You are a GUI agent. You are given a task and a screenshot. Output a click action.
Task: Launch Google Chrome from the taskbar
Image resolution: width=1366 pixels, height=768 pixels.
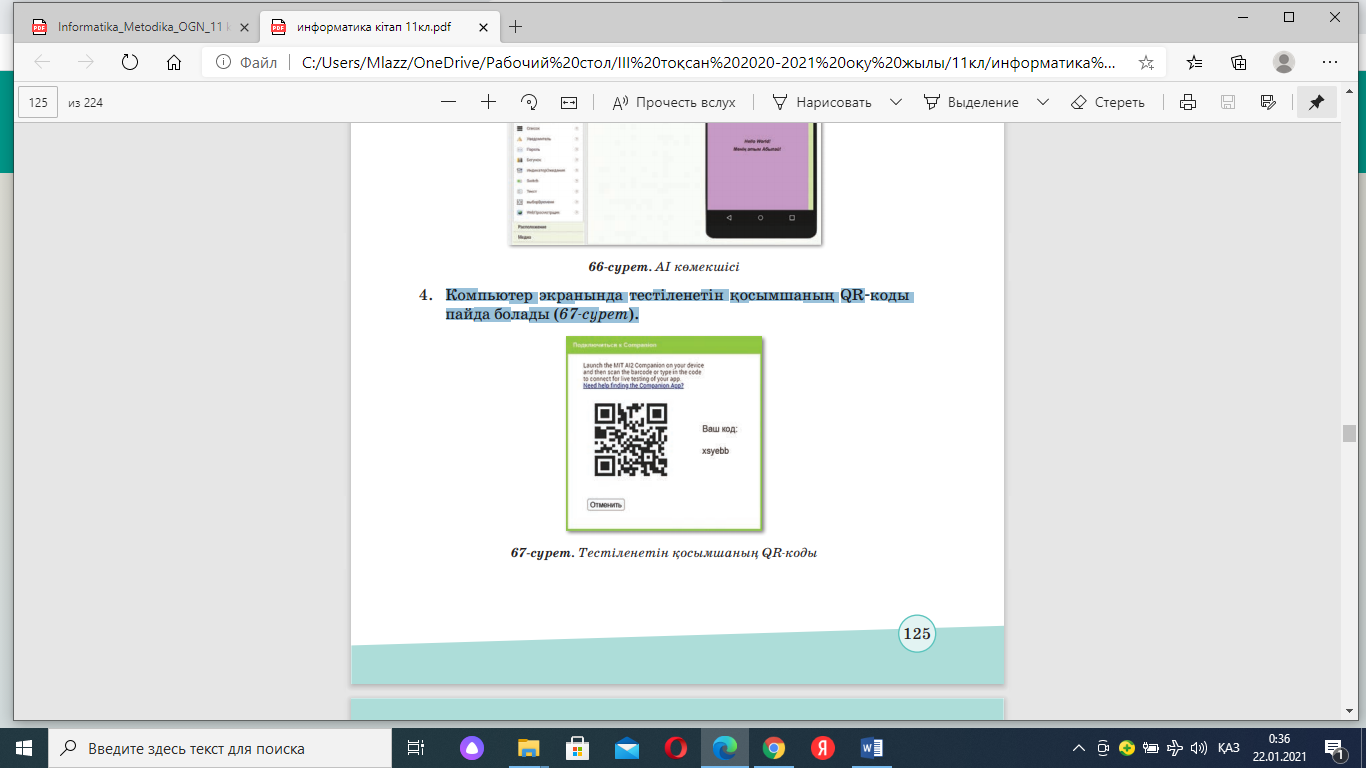pyautogui.click(x=773, y=748)
